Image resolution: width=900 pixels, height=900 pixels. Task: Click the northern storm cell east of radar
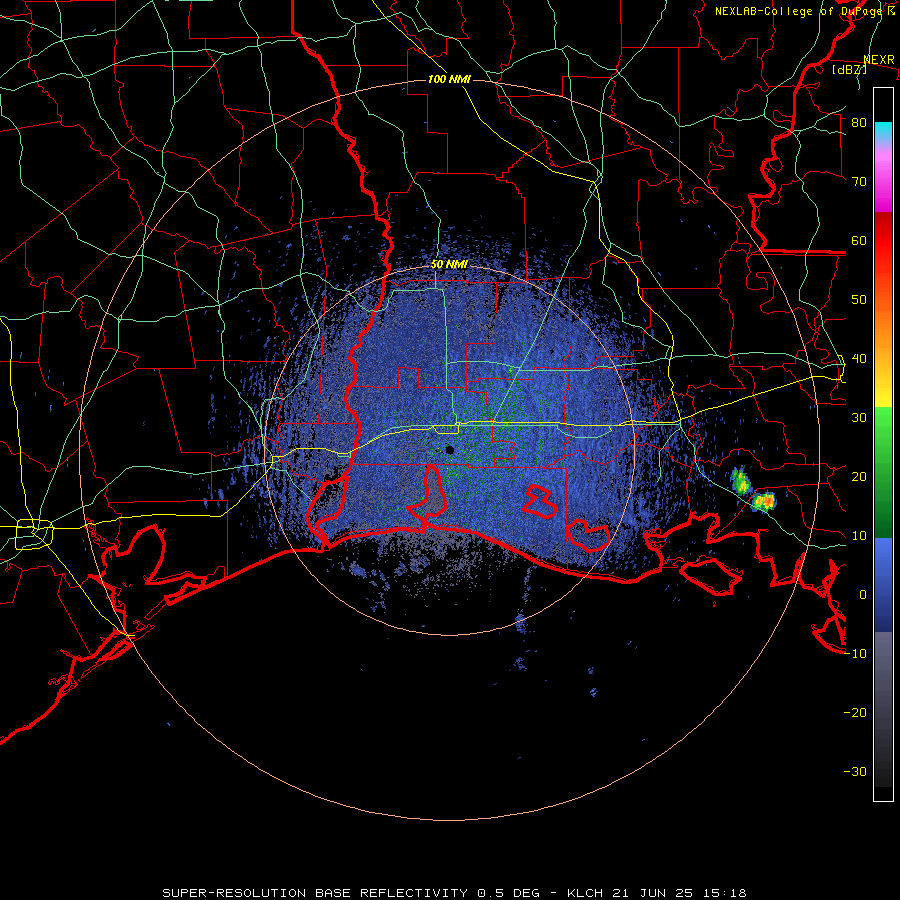point(740,480)
